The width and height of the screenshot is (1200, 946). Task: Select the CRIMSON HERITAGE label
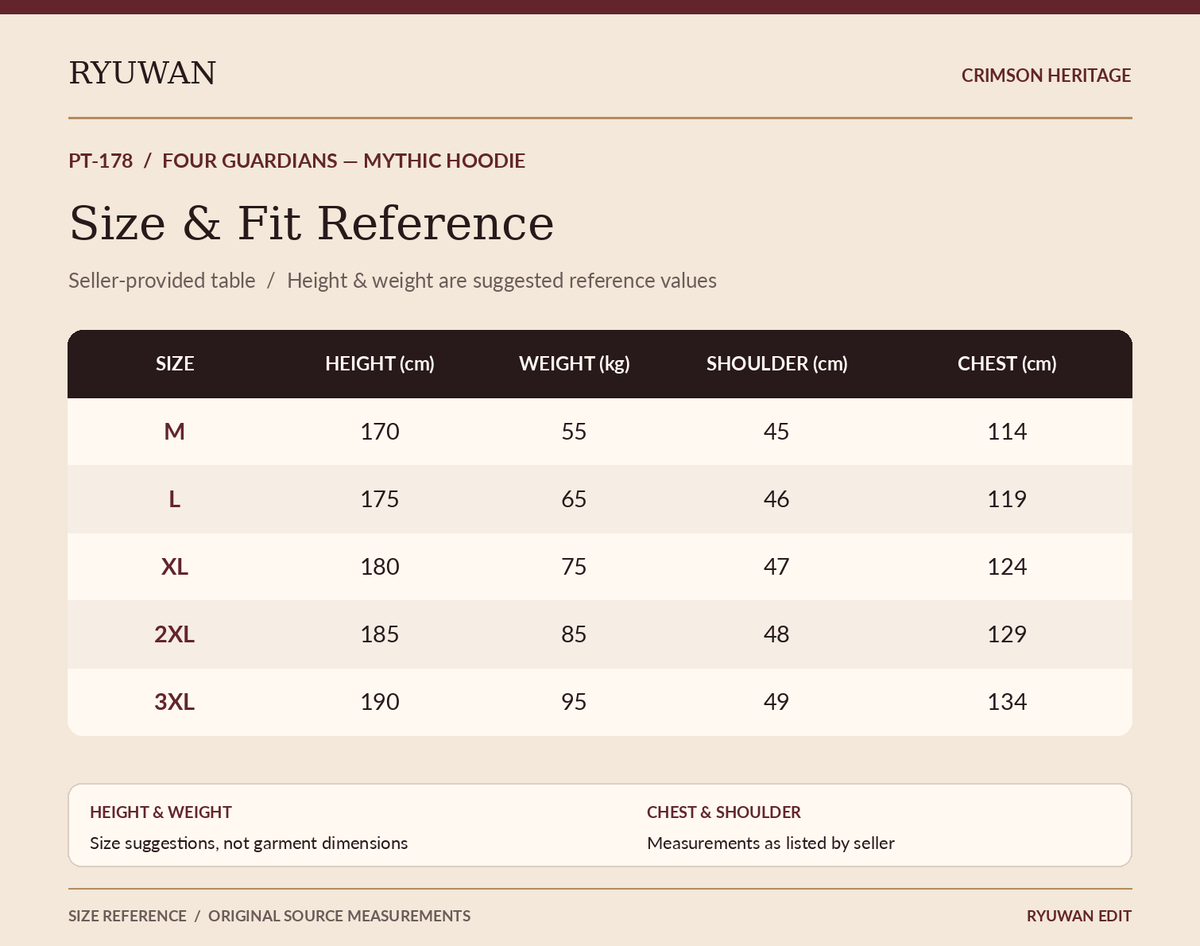[1046, 75]
